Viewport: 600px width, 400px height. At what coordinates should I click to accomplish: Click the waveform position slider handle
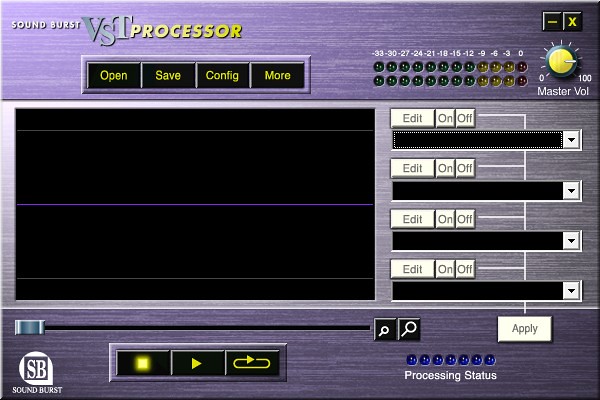click(30, 328)
